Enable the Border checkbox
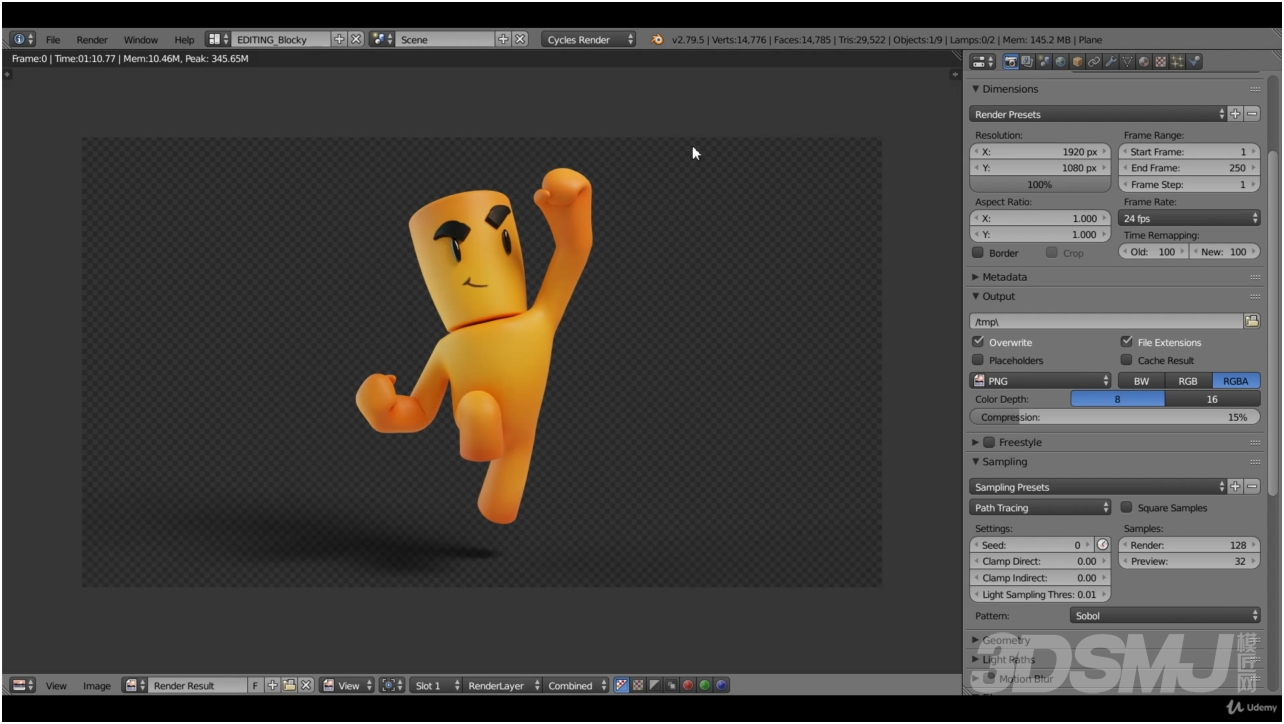This screenshot has height=724, width=1284. (x=978, y=253)
